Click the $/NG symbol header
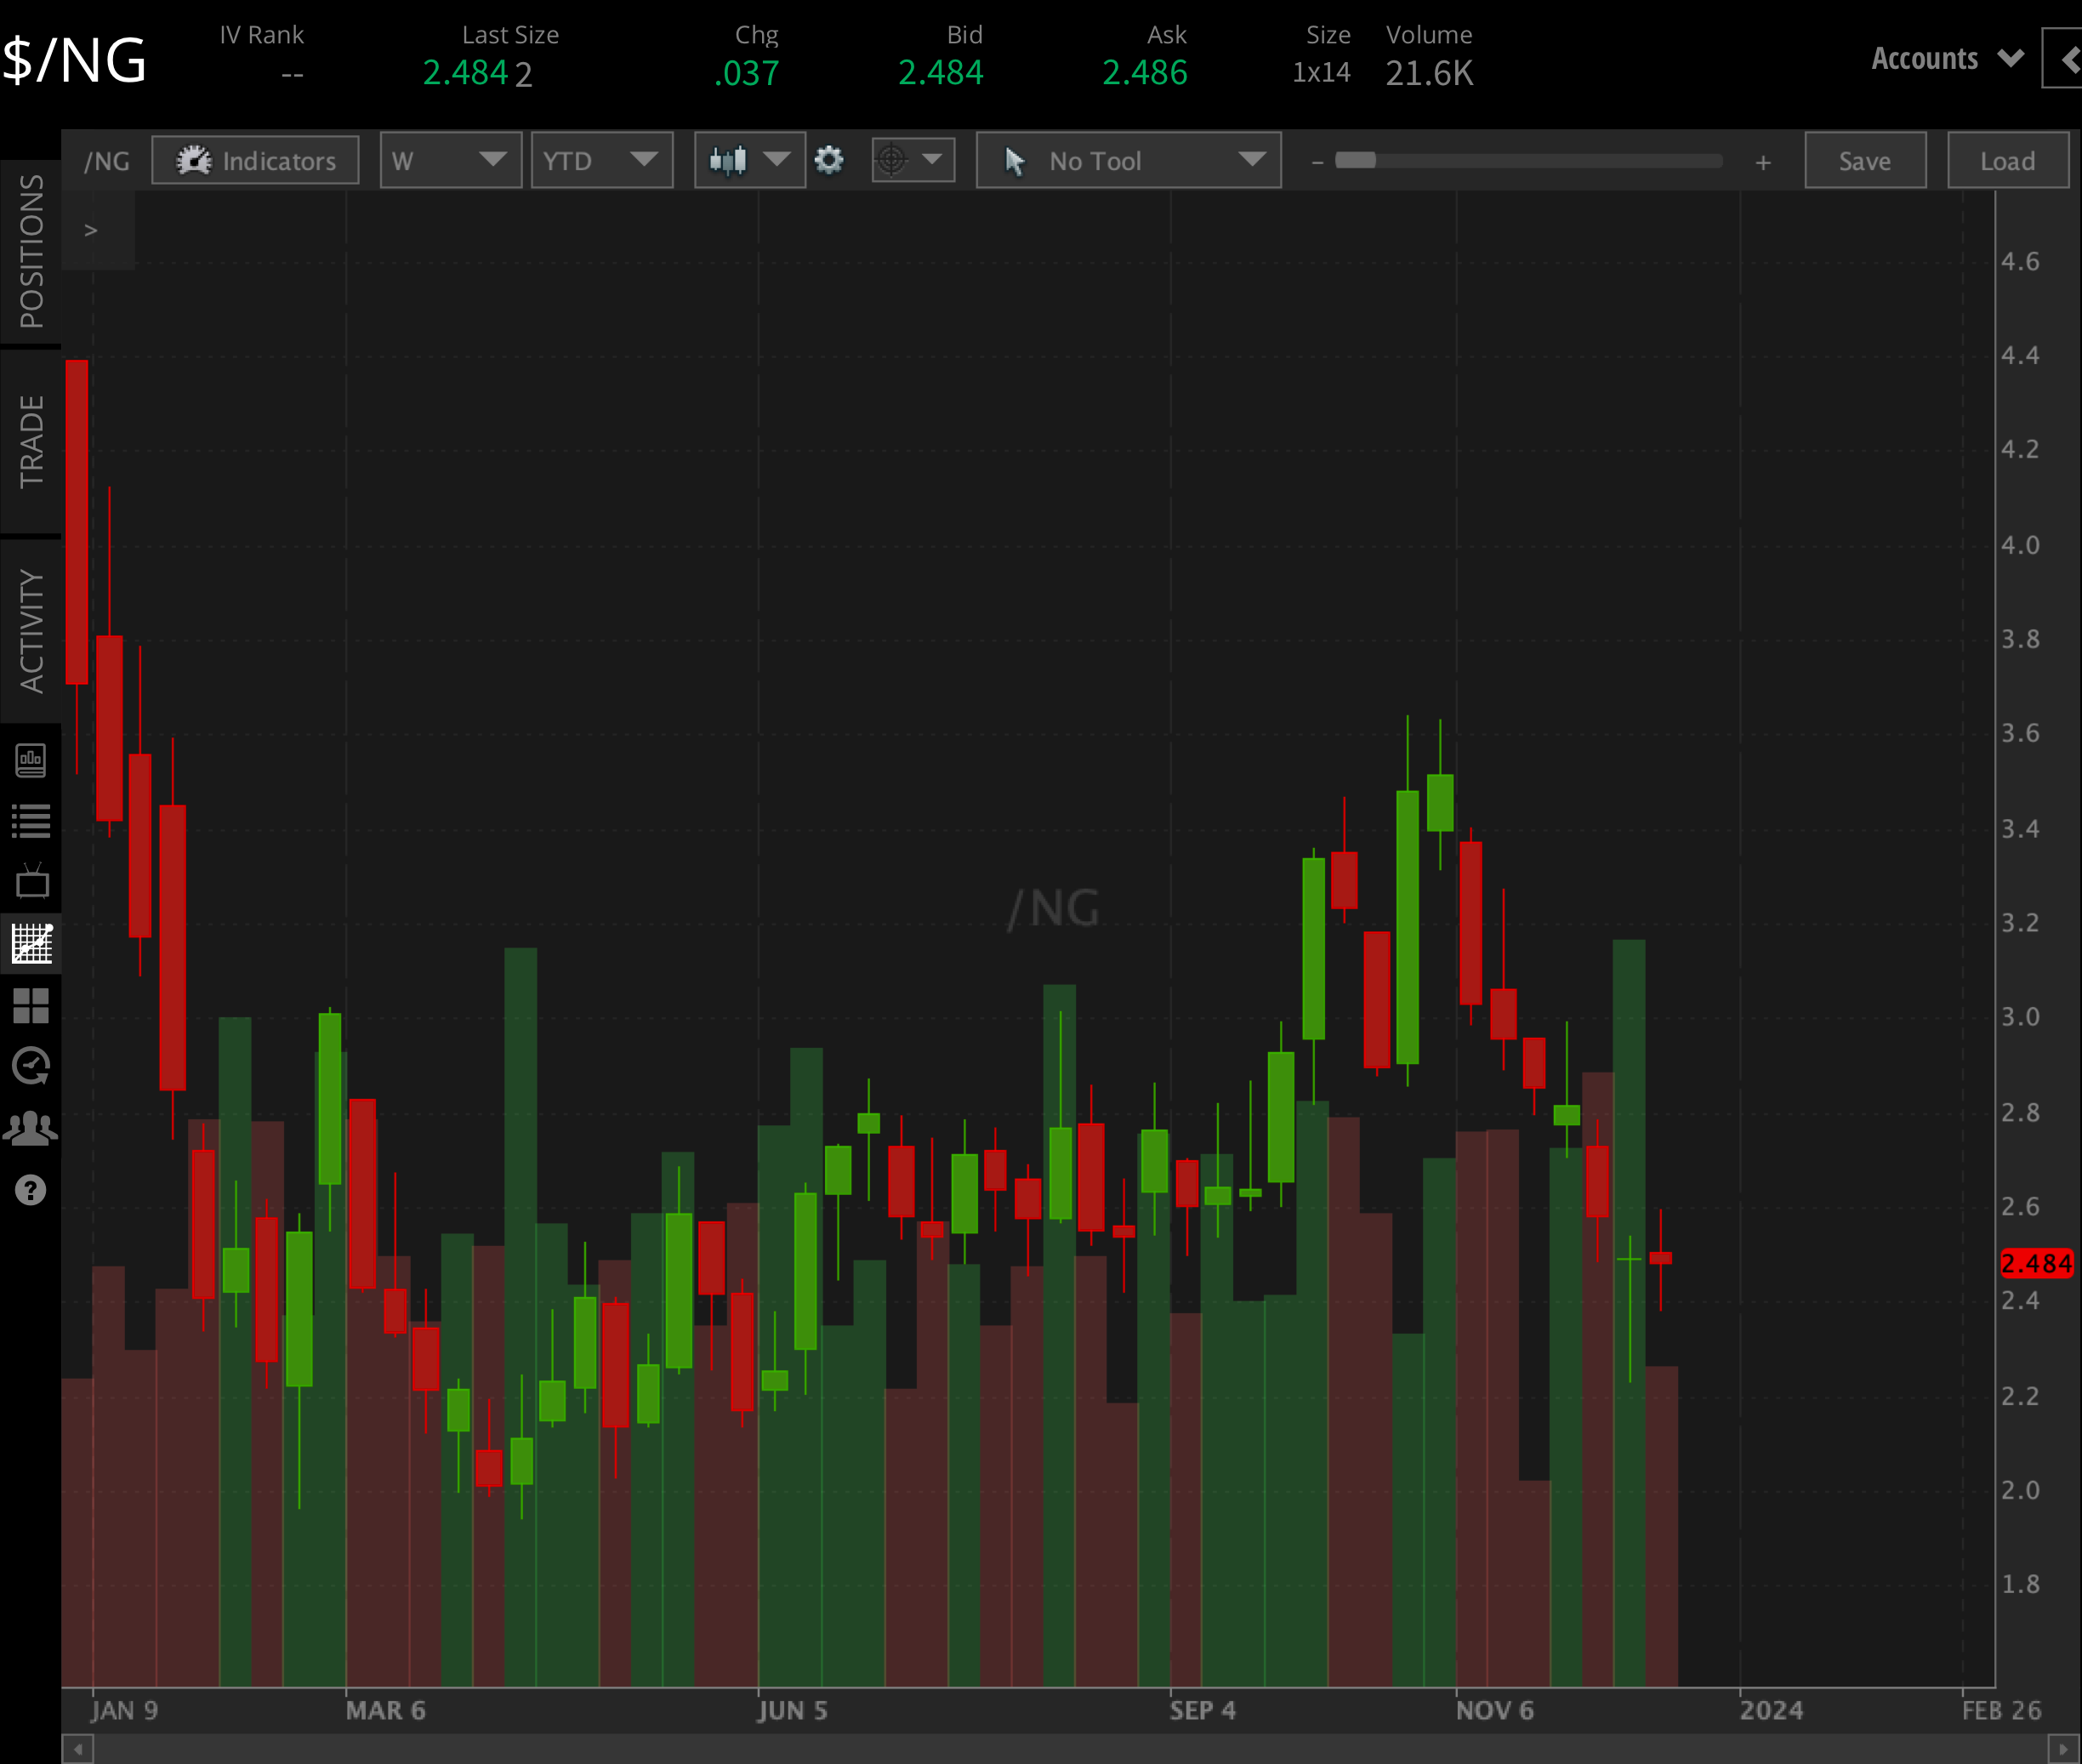Screen dimensions: 2082x1764 74,60
